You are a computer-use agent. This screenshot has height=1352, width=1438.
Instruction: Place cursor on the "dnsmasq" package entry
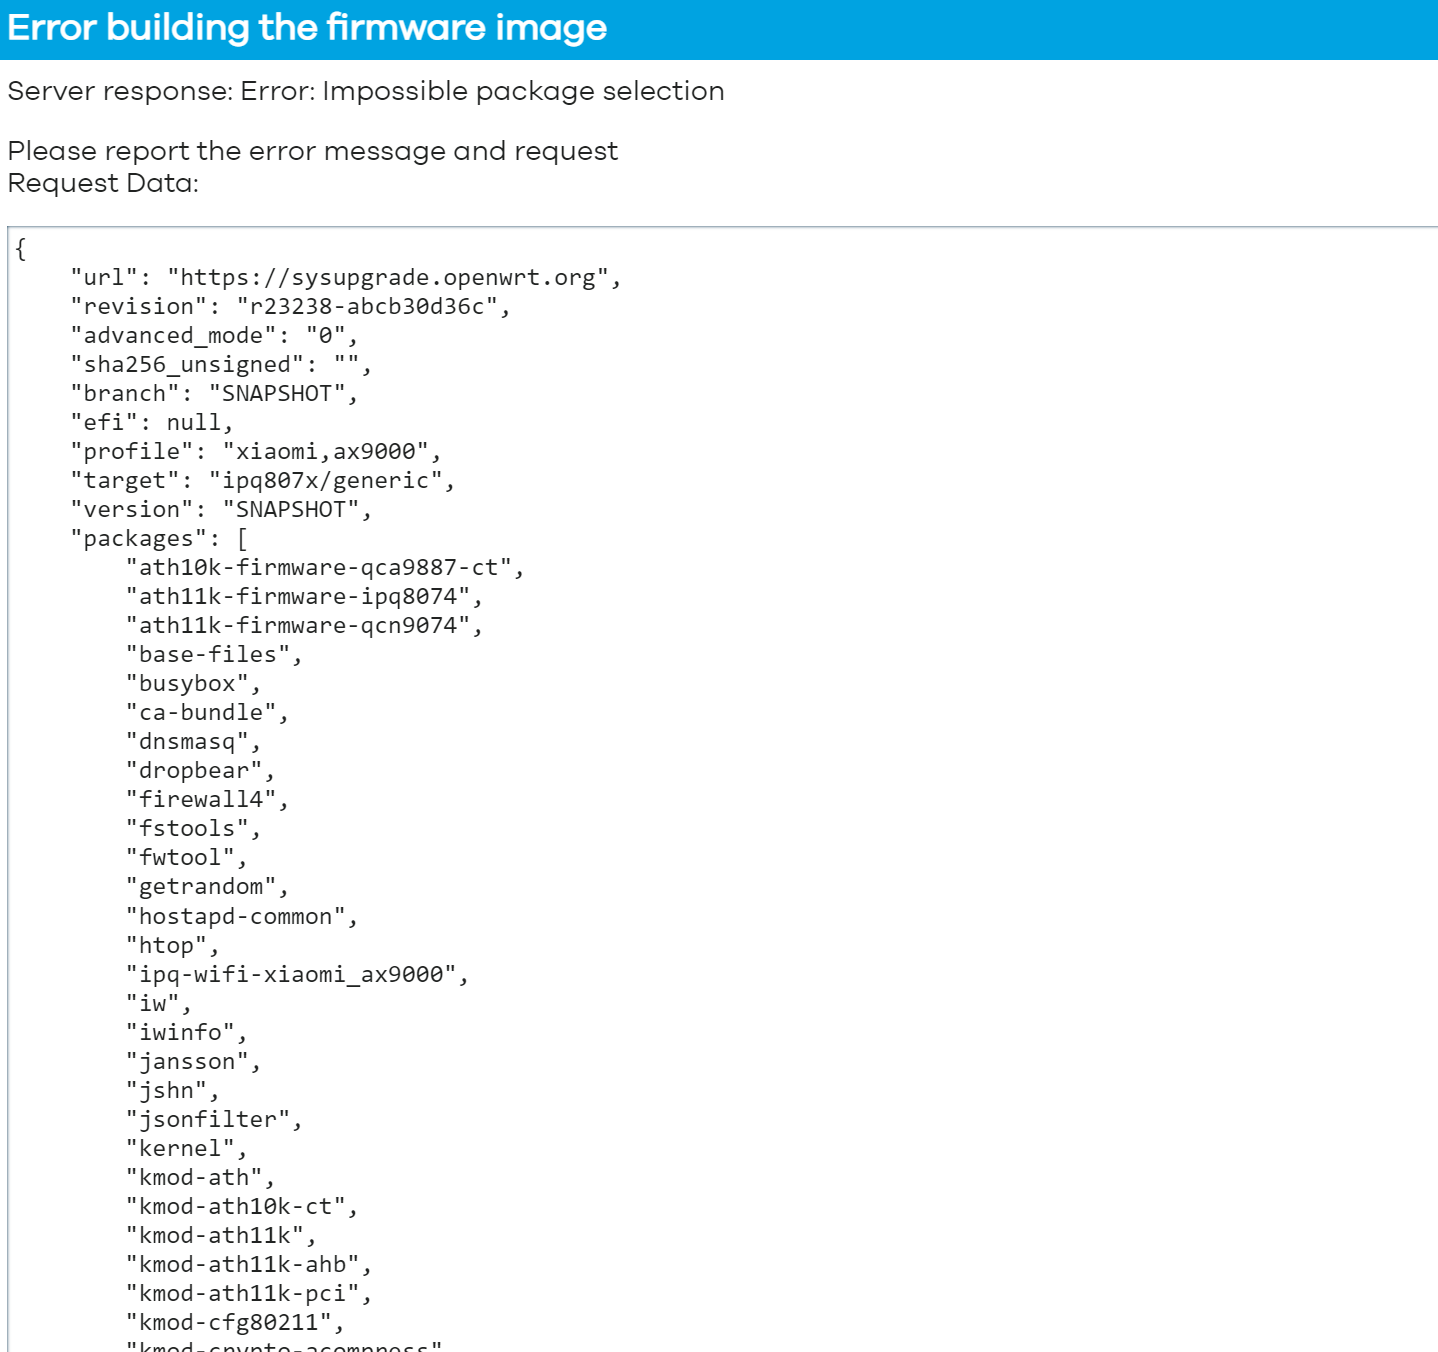tap(192, 742)
